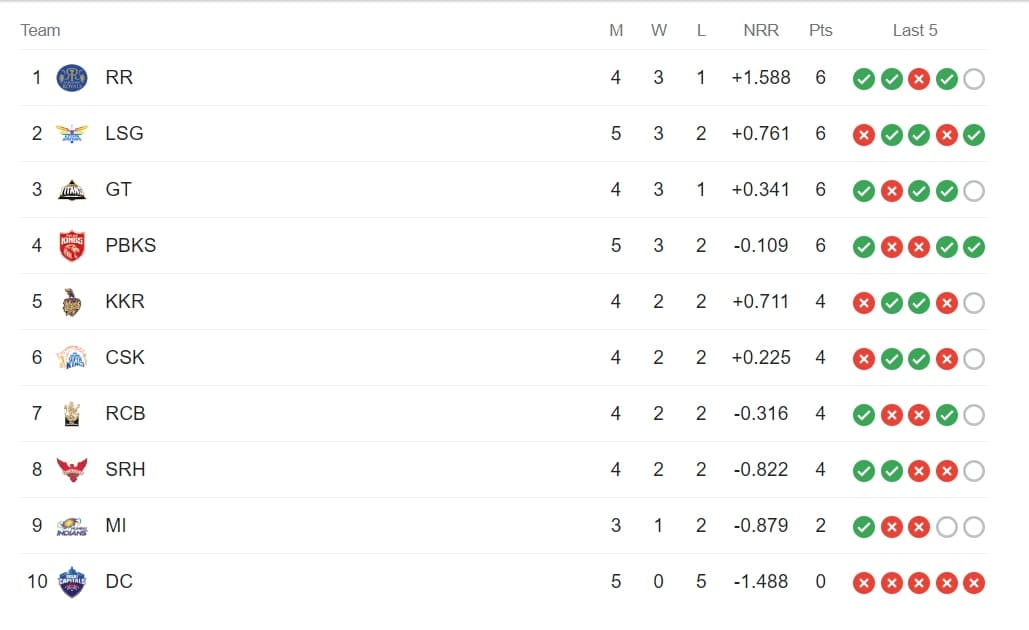This screenshot has width=1029, height=630.
Task: Click RR's red loss indicator
Action: tap(919, 79)
